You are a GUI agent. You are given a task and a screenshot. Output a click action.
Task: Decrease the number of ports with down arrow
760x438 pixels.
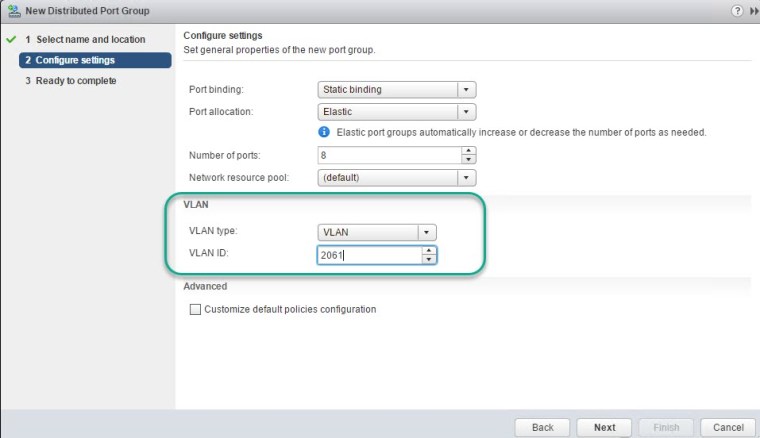(469, 160)
